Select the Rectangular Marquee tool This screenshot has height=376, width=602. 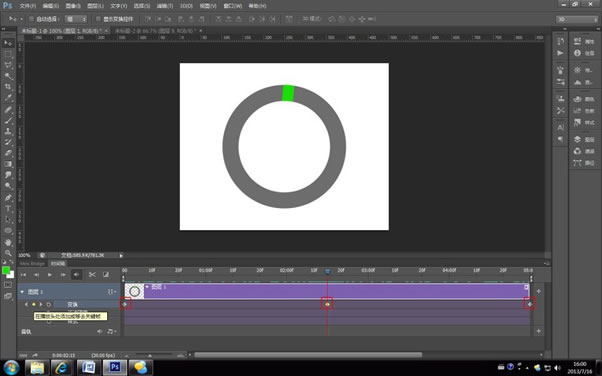pos(8,54)
